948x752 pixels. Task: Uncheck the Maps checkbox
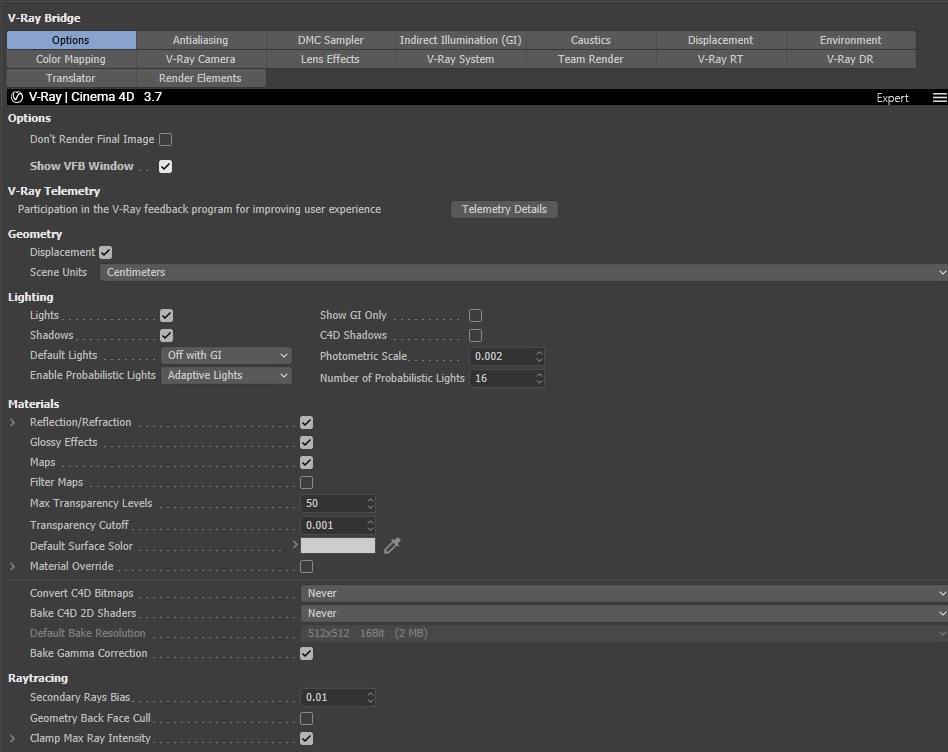(x=307, y=462)
